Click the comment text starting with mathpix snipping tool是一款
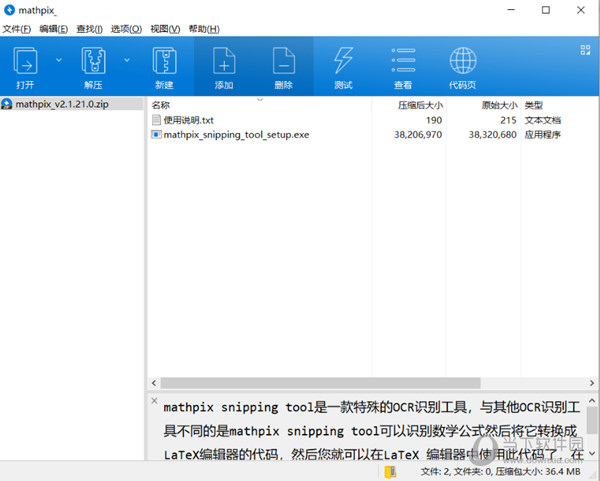The image size is (600, 481). (372, 408)
